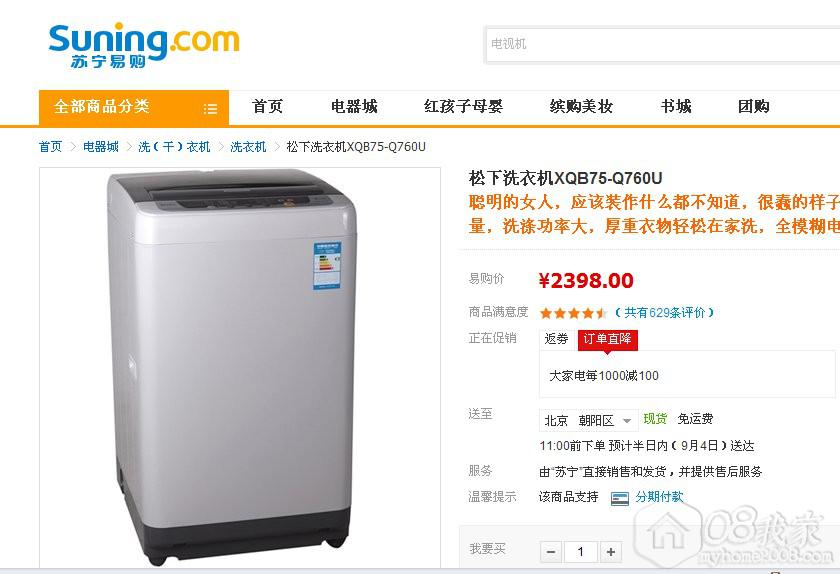This screenshot has height=574, width=840.
Task: Increase quantity with the plus button
Action: pyautogui.click(x=610, y=551)
